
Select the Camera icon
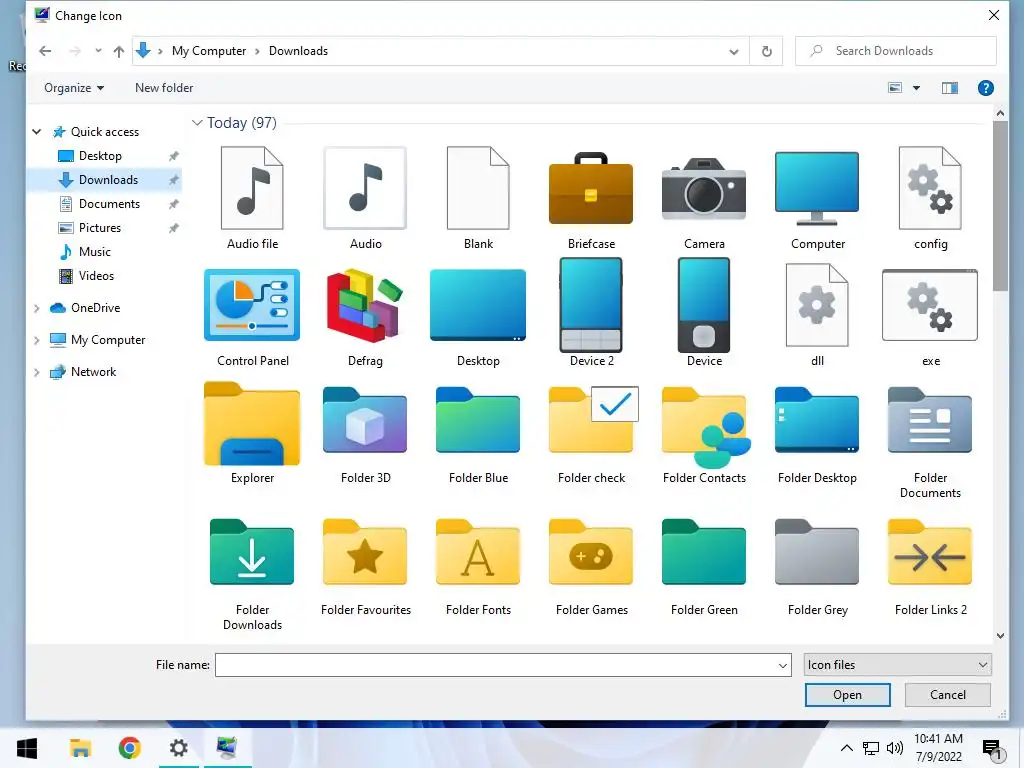point(704,188)
